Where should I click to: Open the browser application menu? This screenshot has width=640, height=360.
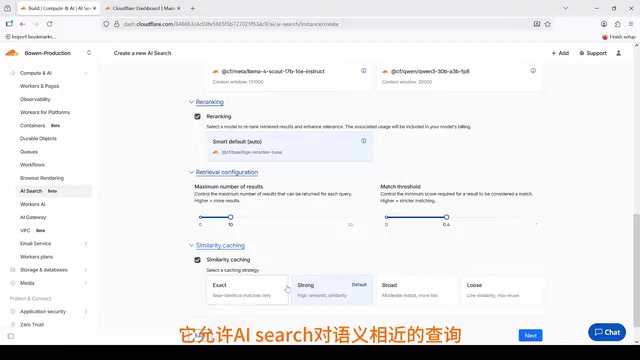(x=631, y=24)
